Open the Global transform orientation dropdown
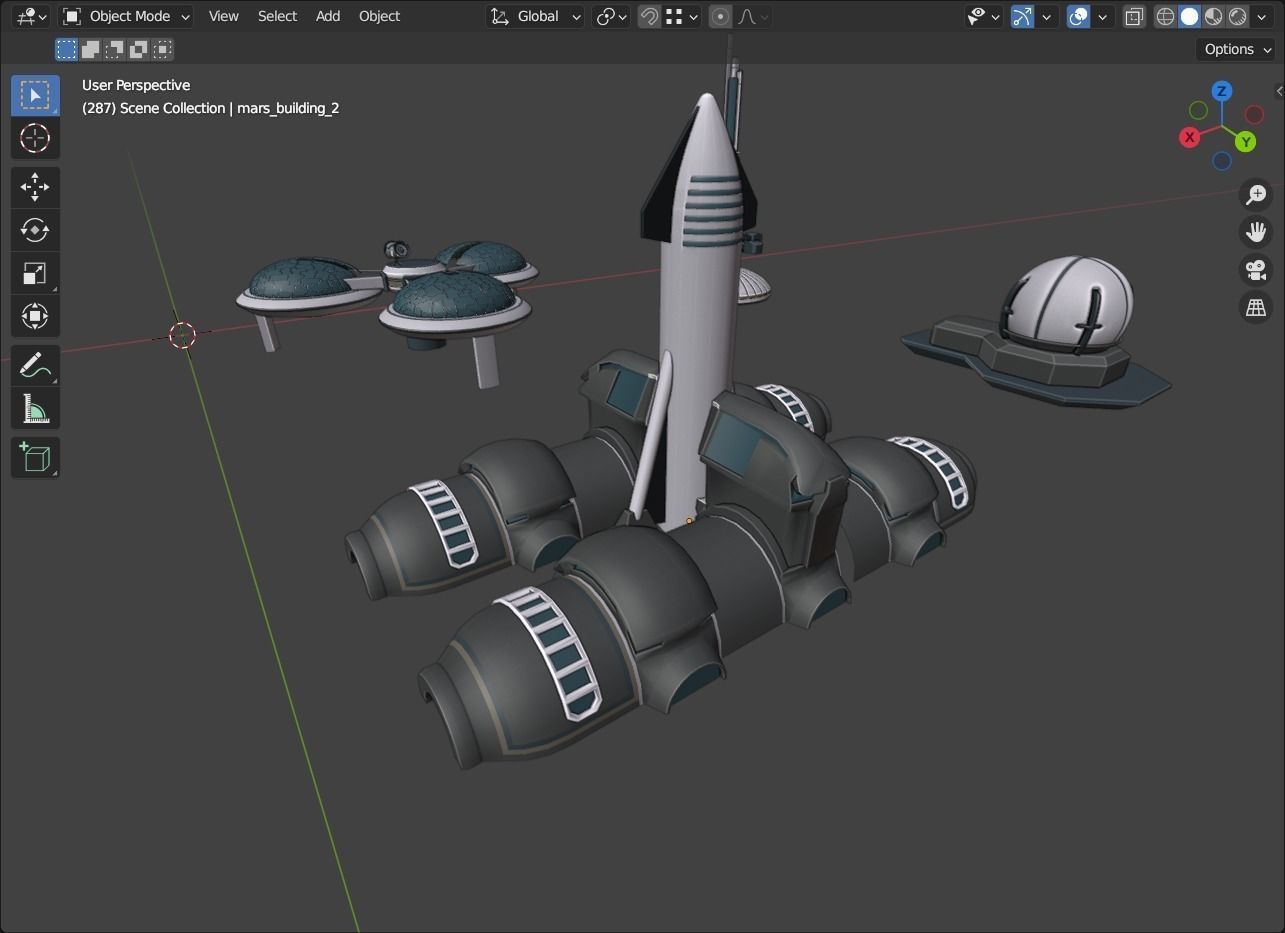This screenshot has width=1285, height=933. point(535,16)
